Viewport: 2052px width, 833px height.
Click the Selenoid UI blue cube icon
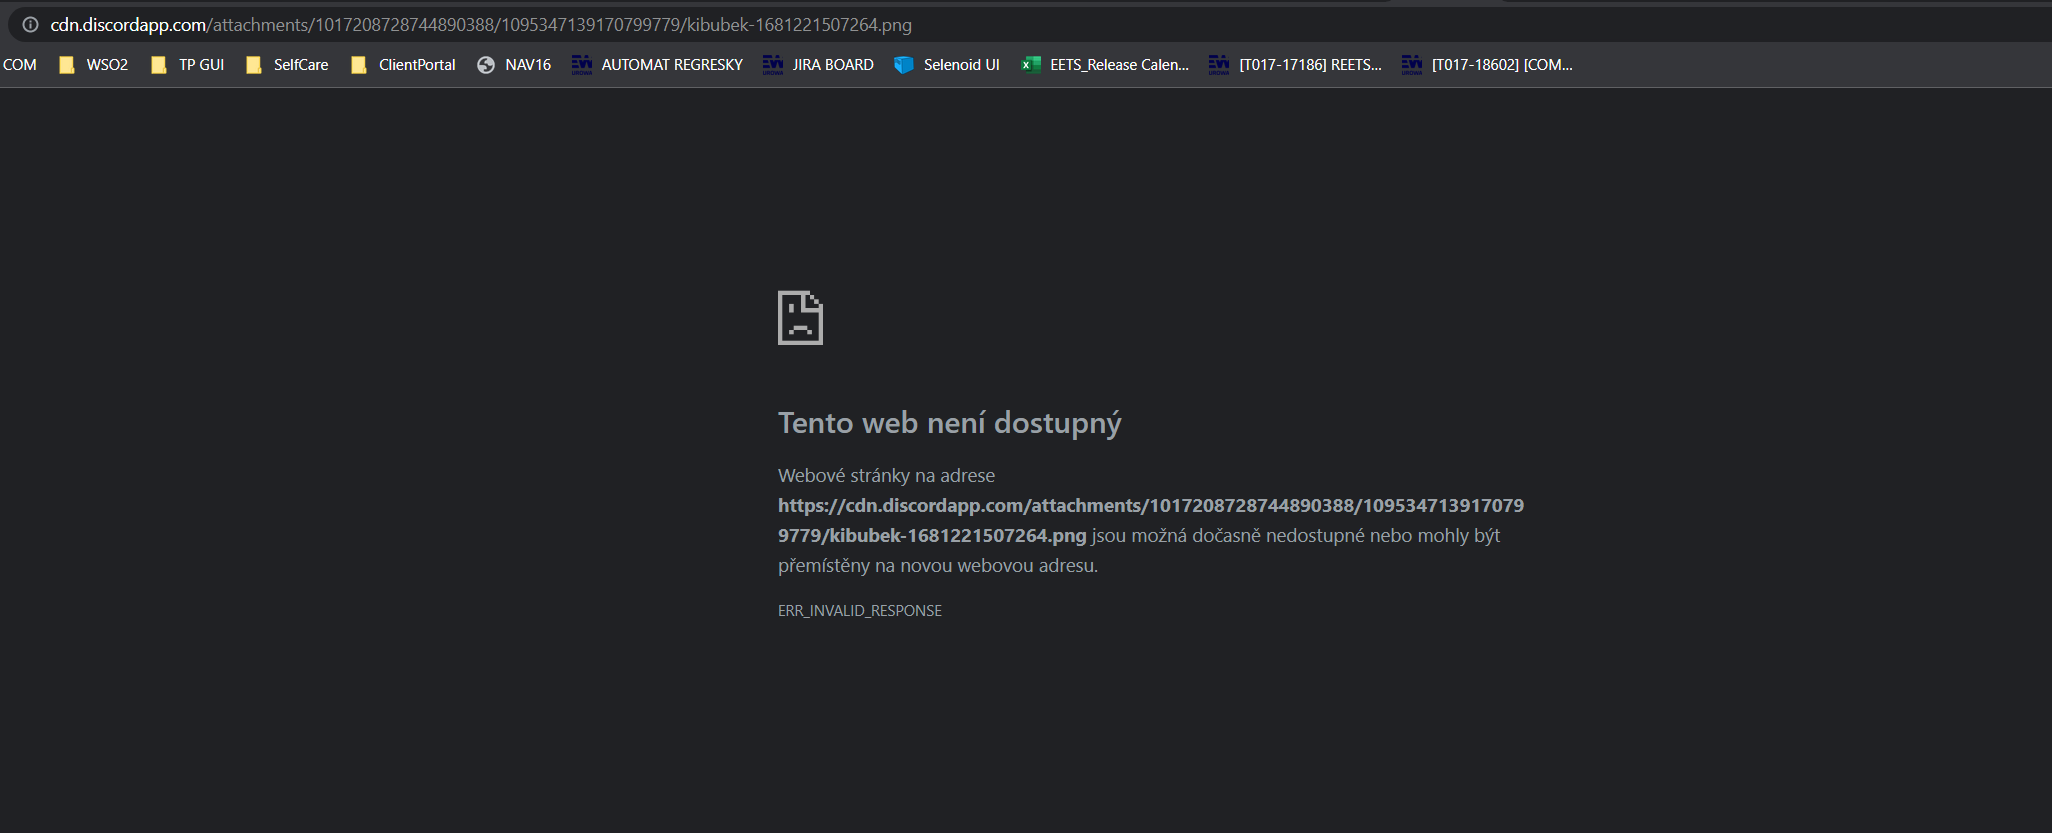pyautogui.click(x=904, y=65)
